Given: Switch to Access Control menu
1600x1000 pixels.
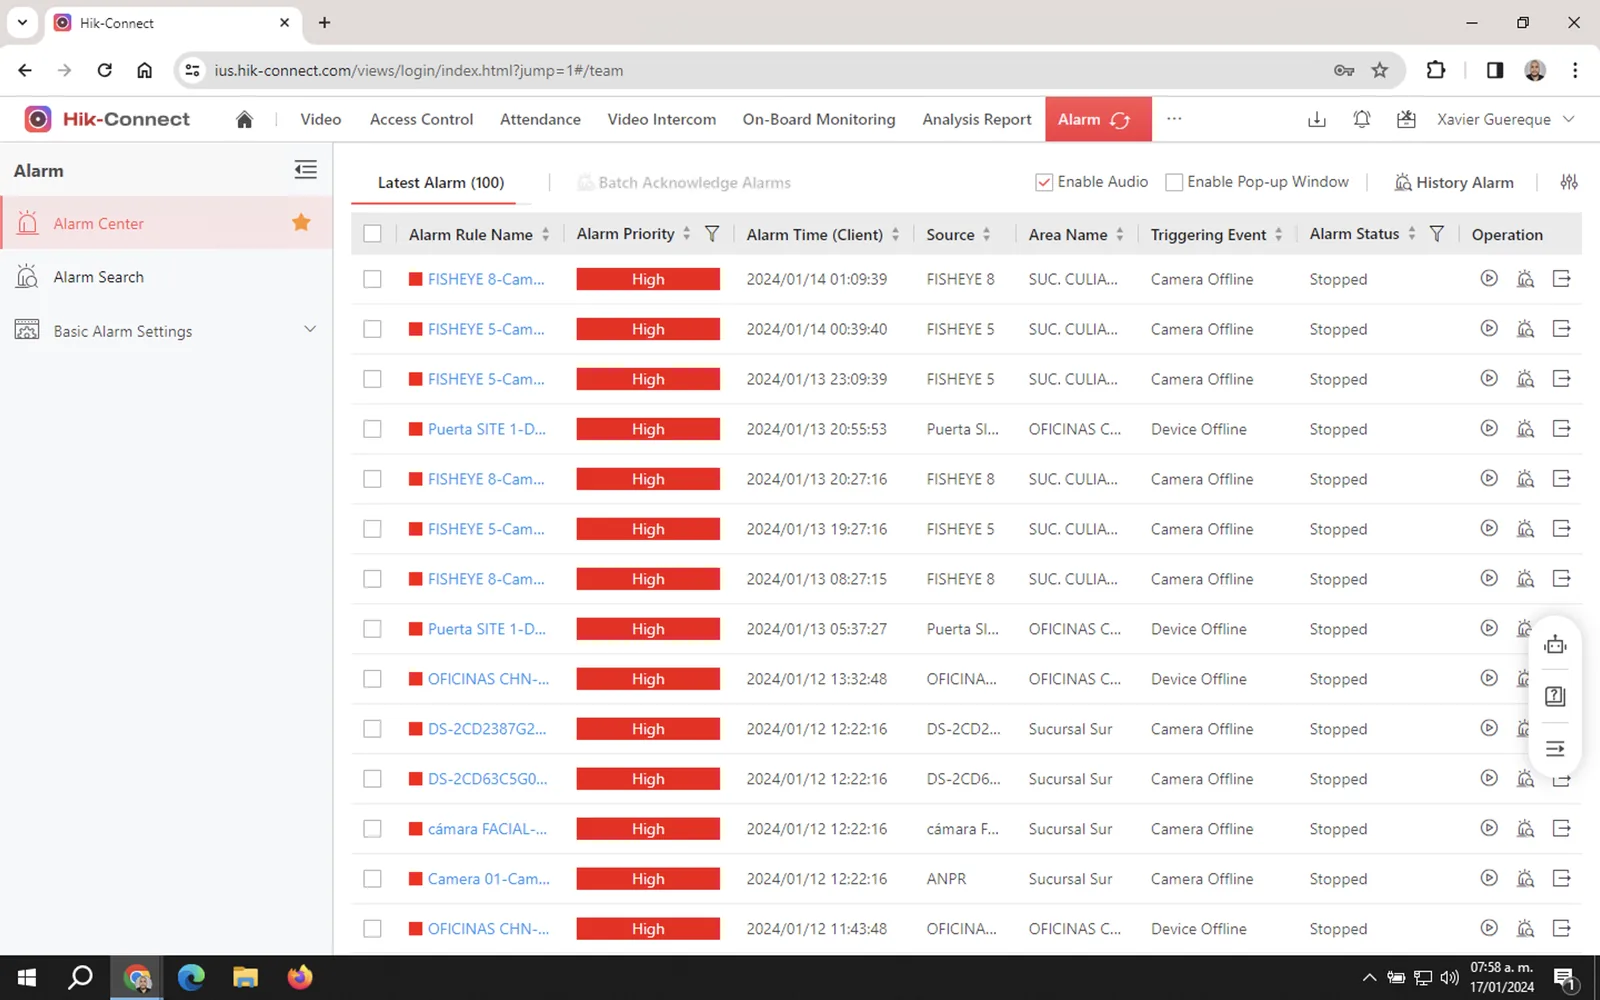Looking at the screenshot, I should pyautogui.click(x=421, y=119).
